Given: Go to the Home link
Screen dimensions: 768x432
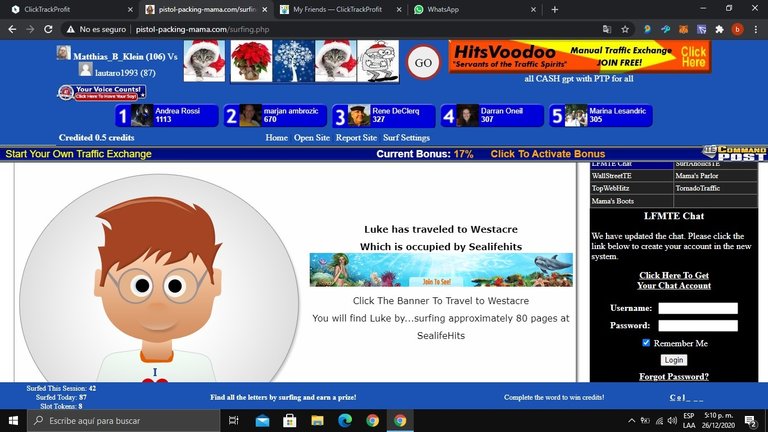Looking at the screenshot, I should [276, 138].
